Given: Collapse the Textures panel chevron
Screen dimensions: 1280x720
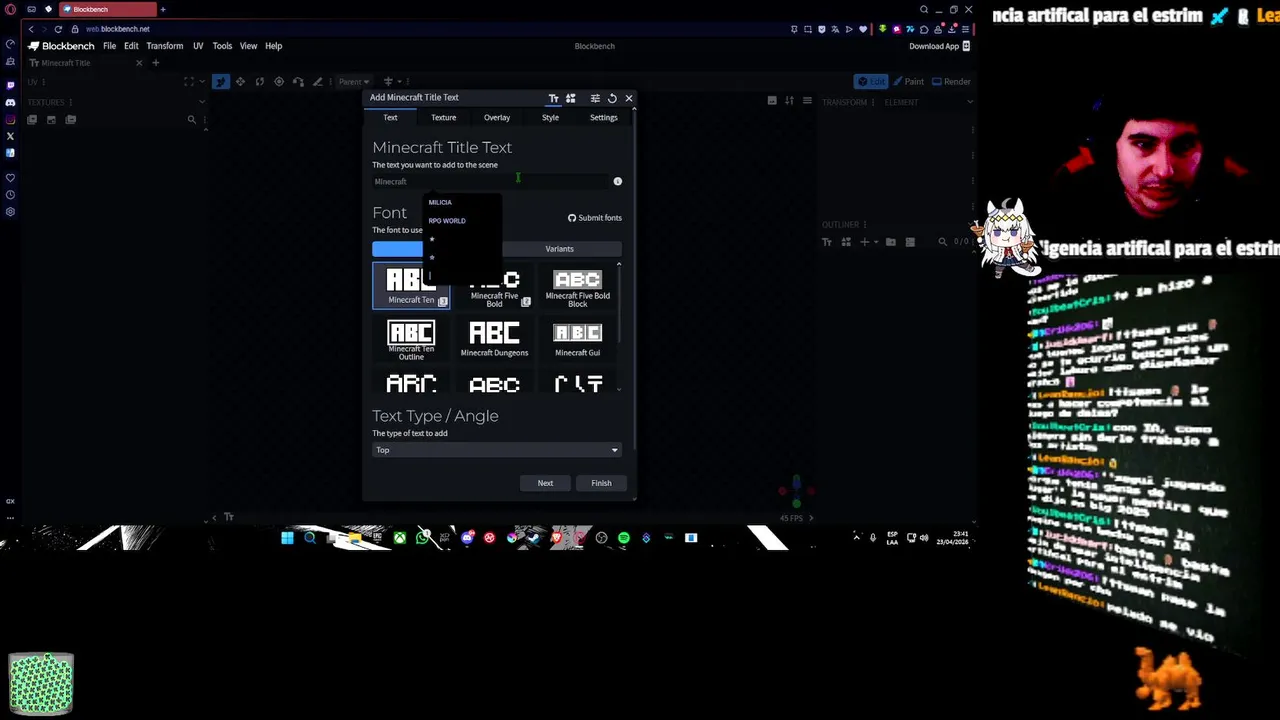Looking at the screenshot, I should [x=202, y=102].
